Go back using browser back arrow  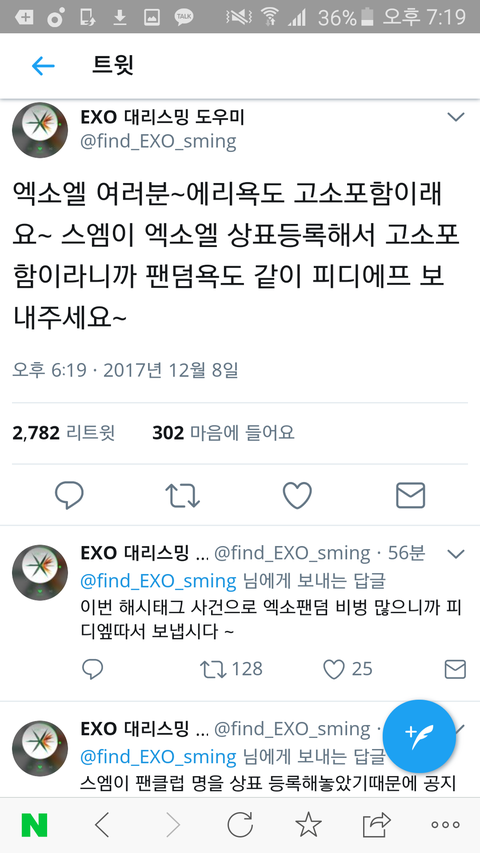pyautogui.click(x=102, y=825)
